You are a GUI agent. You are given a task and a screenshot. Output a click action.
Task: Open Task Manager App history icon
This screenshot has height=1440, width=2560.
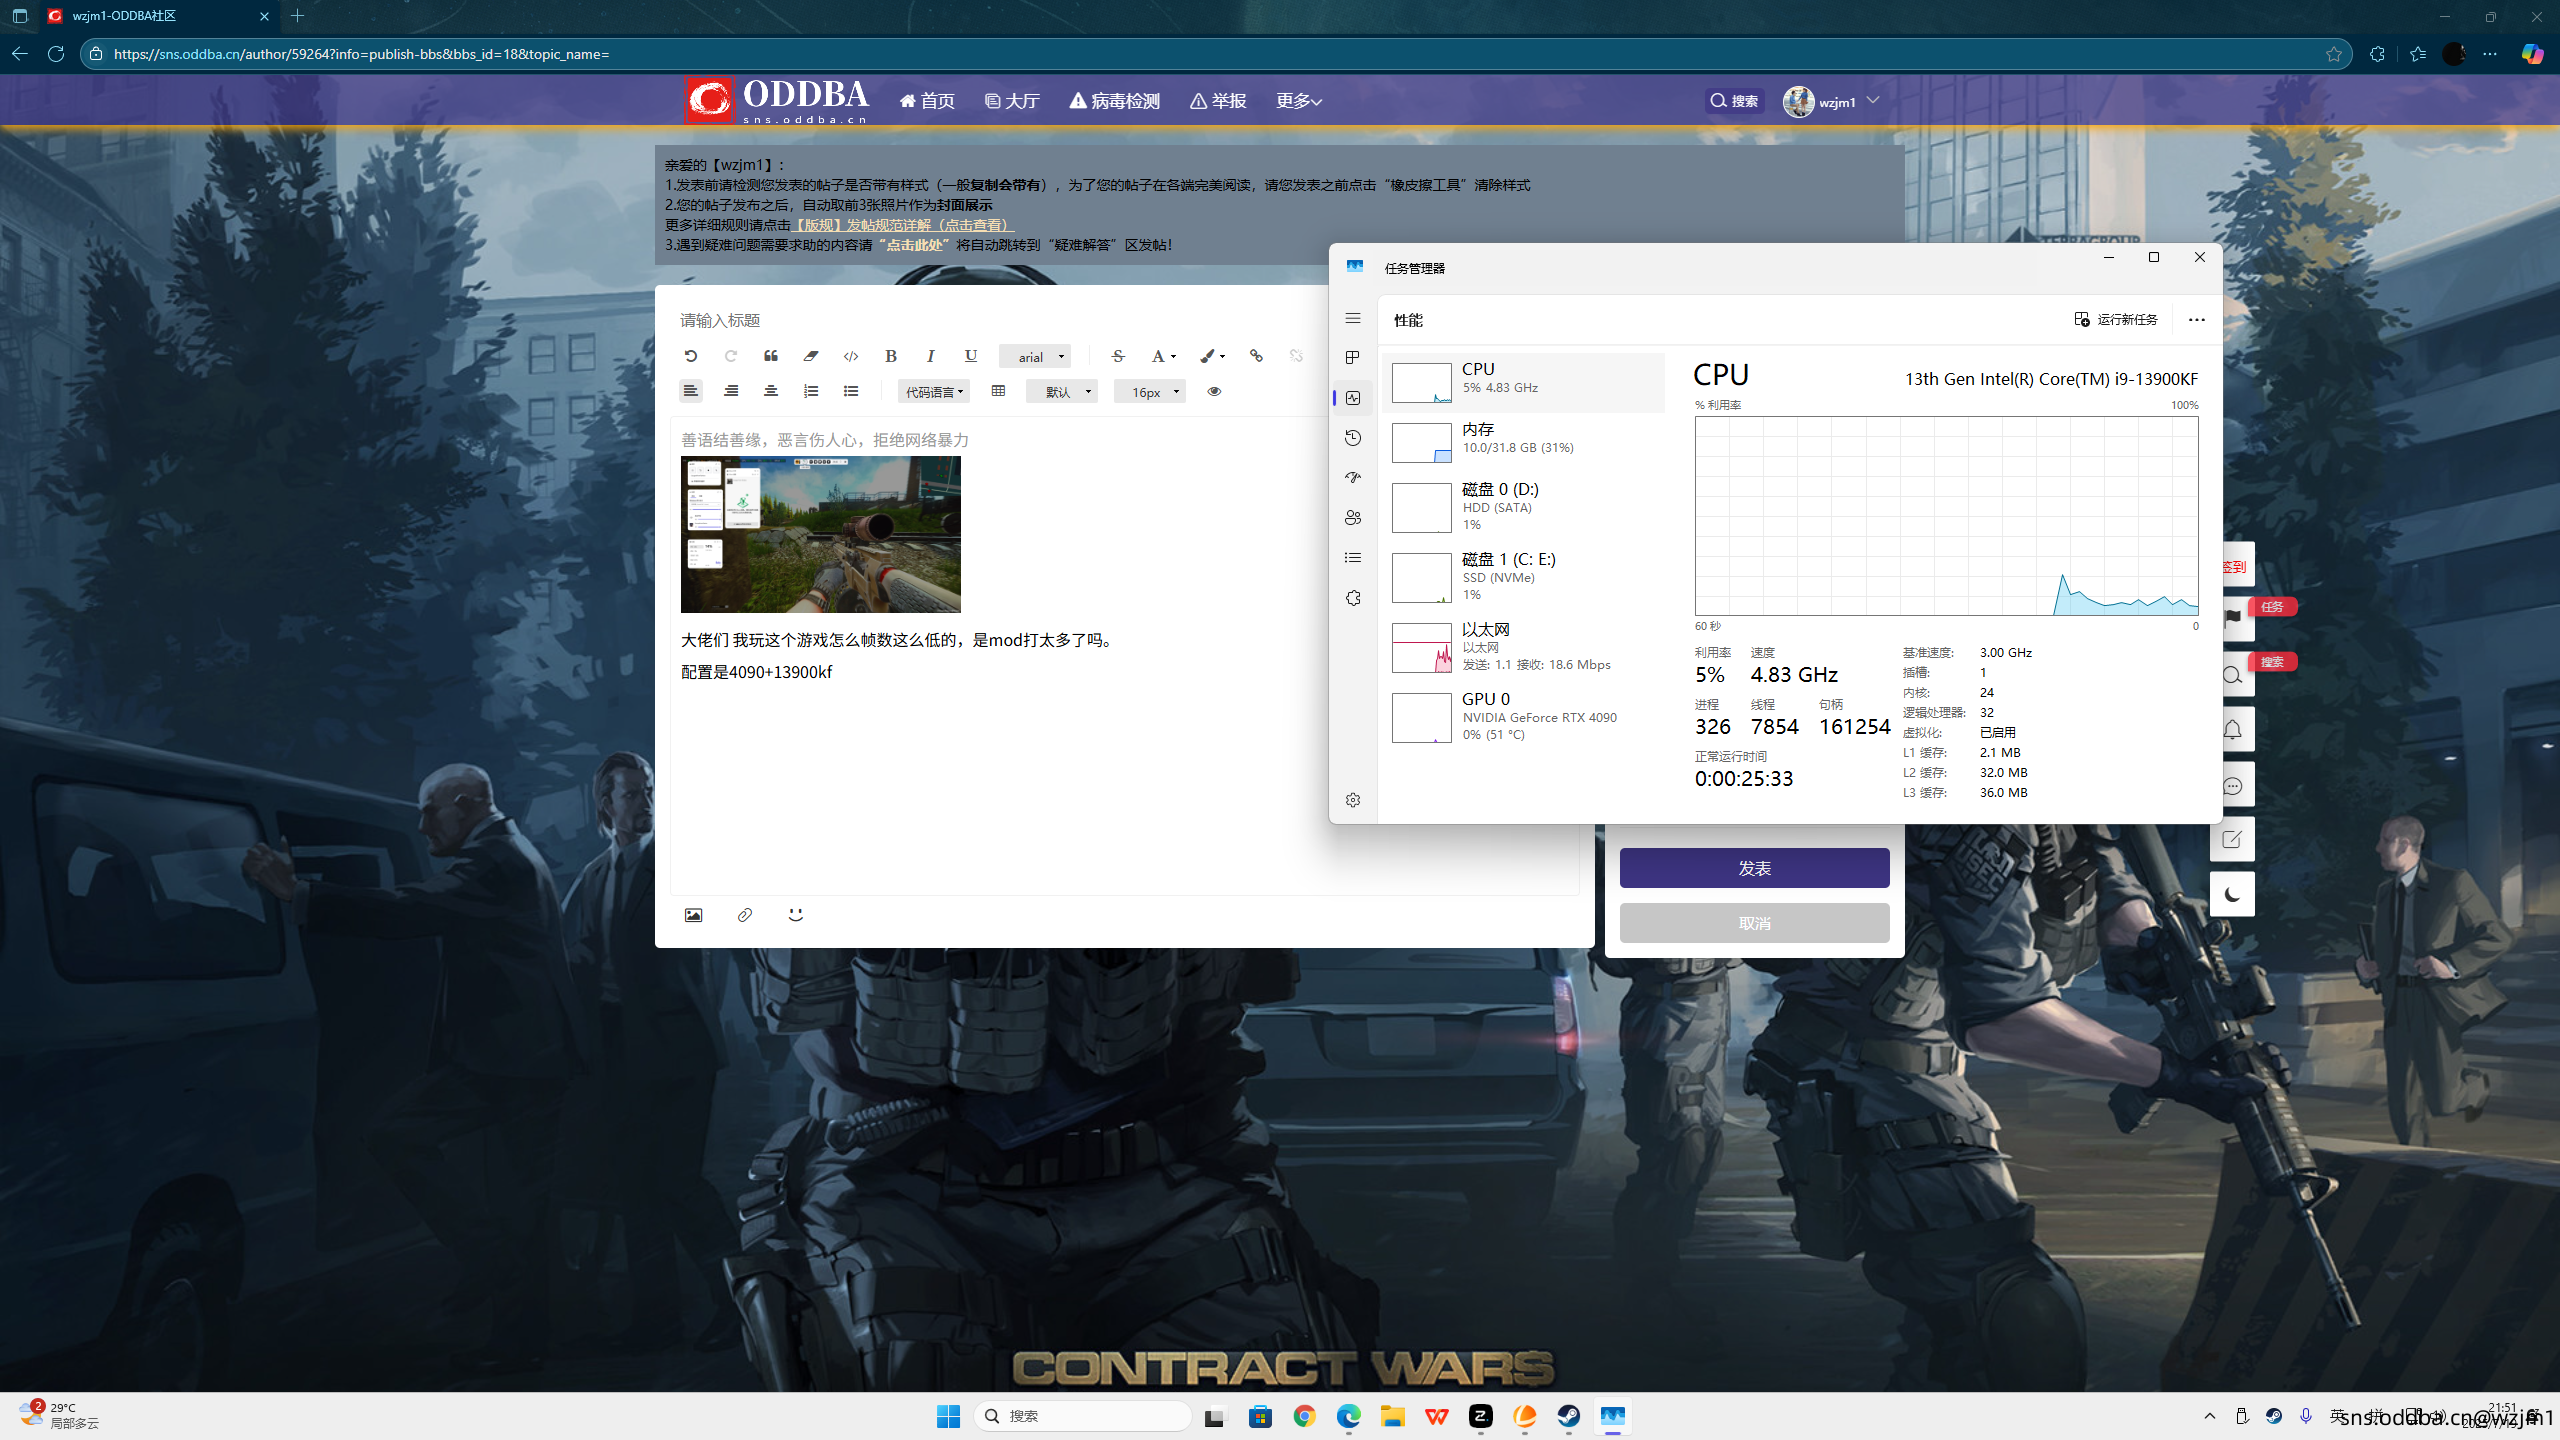[1353, 438]
